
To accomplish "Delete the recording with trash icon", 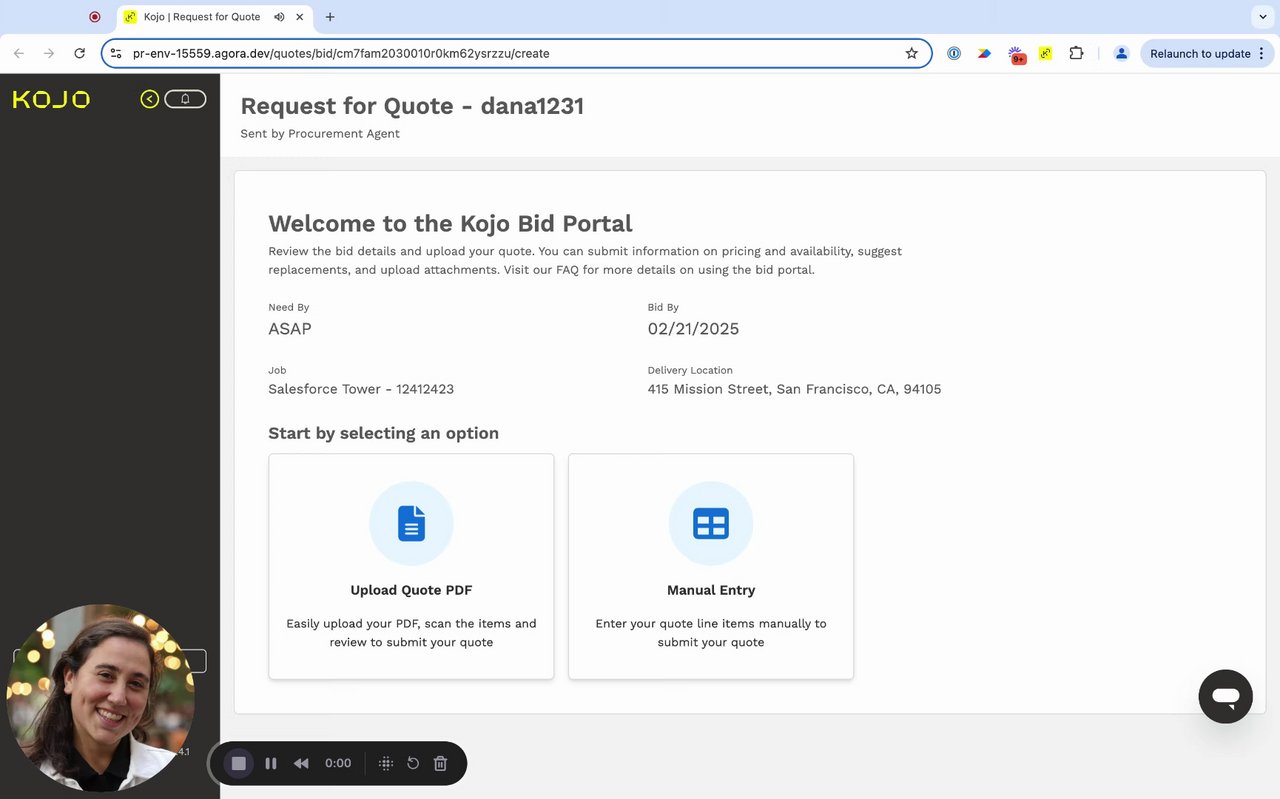I will [x=440, y=763].
